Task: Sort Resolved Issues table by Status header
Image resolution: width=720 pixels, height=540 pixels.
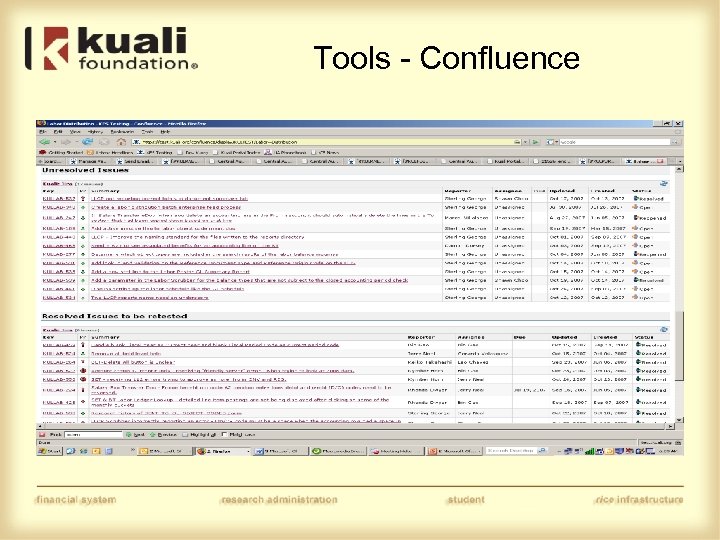Action: (643, 337)
